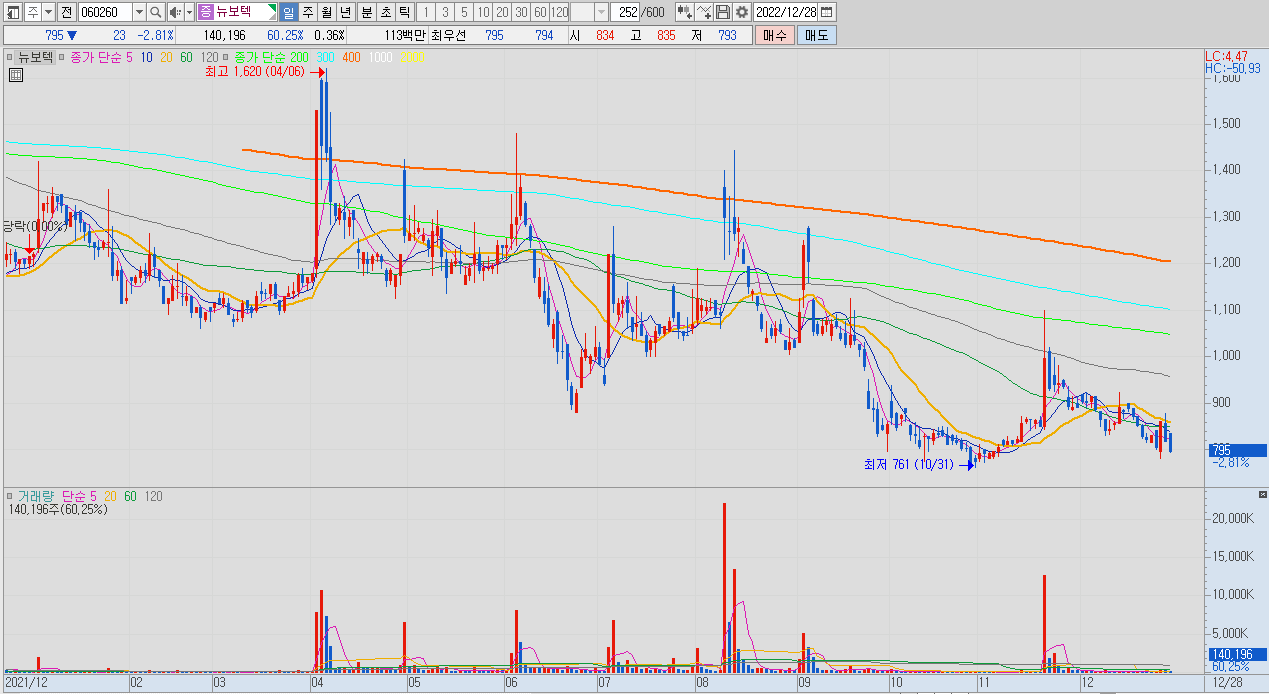Select the 주 weekly period tab
The width and height of the screenshot is (1269, 694).
tap(307, 12)
